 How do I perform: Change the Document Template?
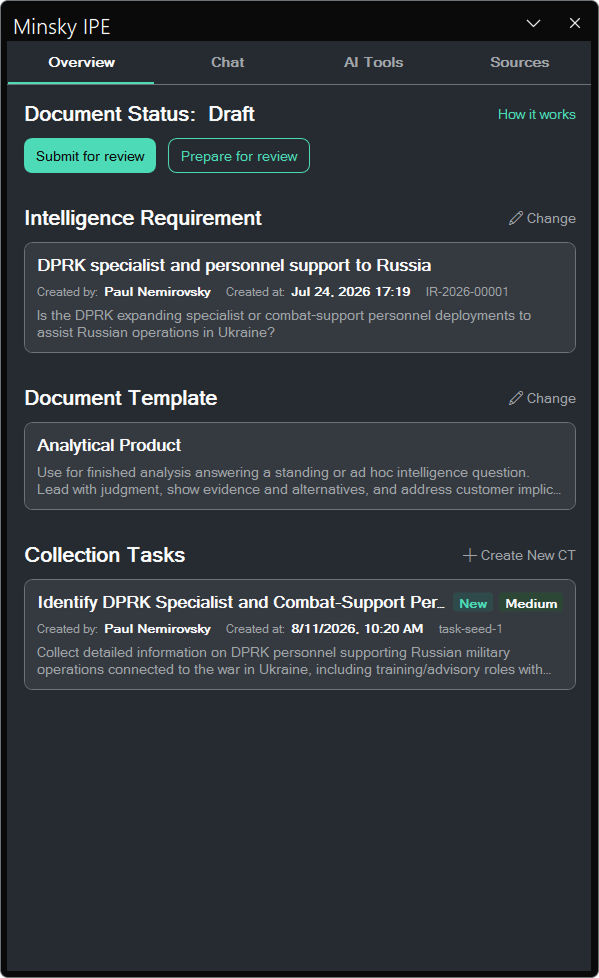[x=542, y=398]
